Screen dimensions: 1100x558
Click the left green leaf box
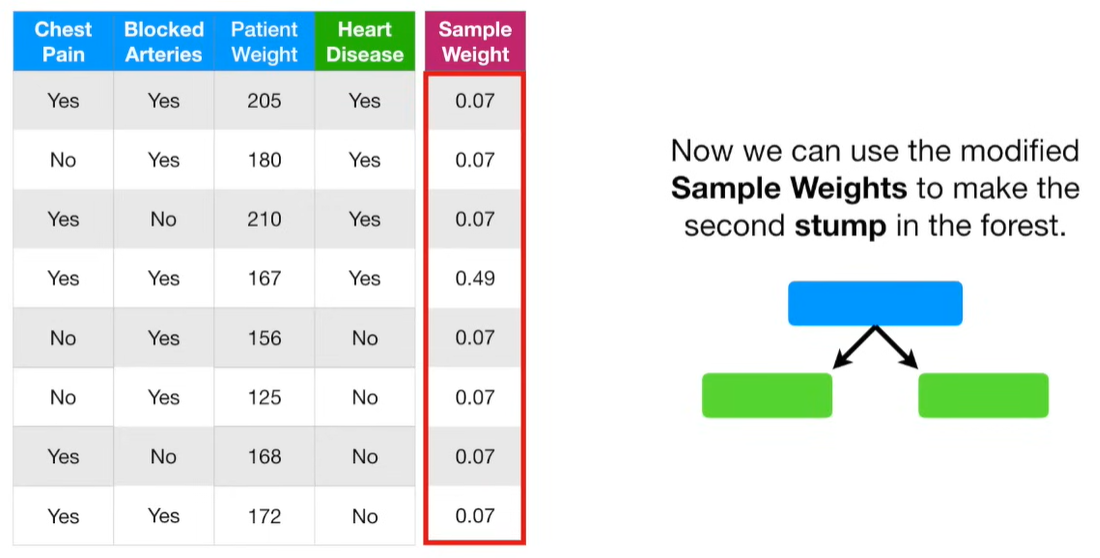pyautogui.click(x=767, y=395)
